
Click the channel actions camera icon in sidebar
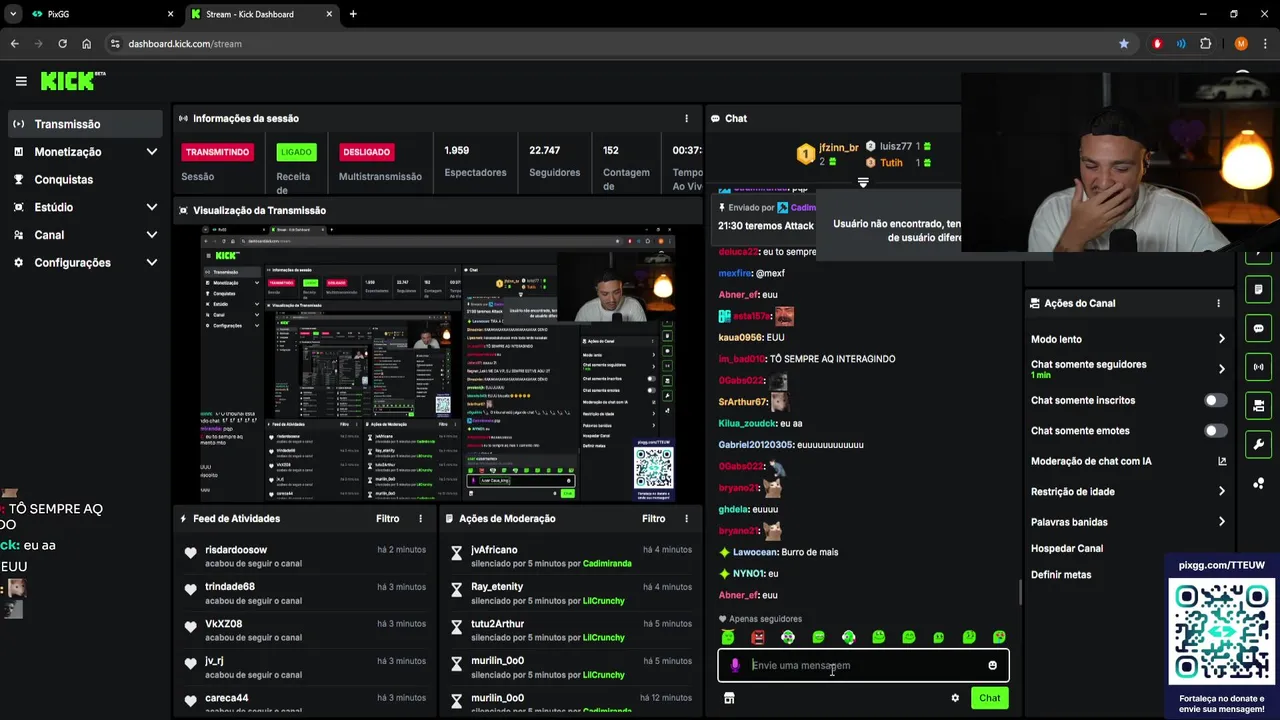(x=1258, y=406)
